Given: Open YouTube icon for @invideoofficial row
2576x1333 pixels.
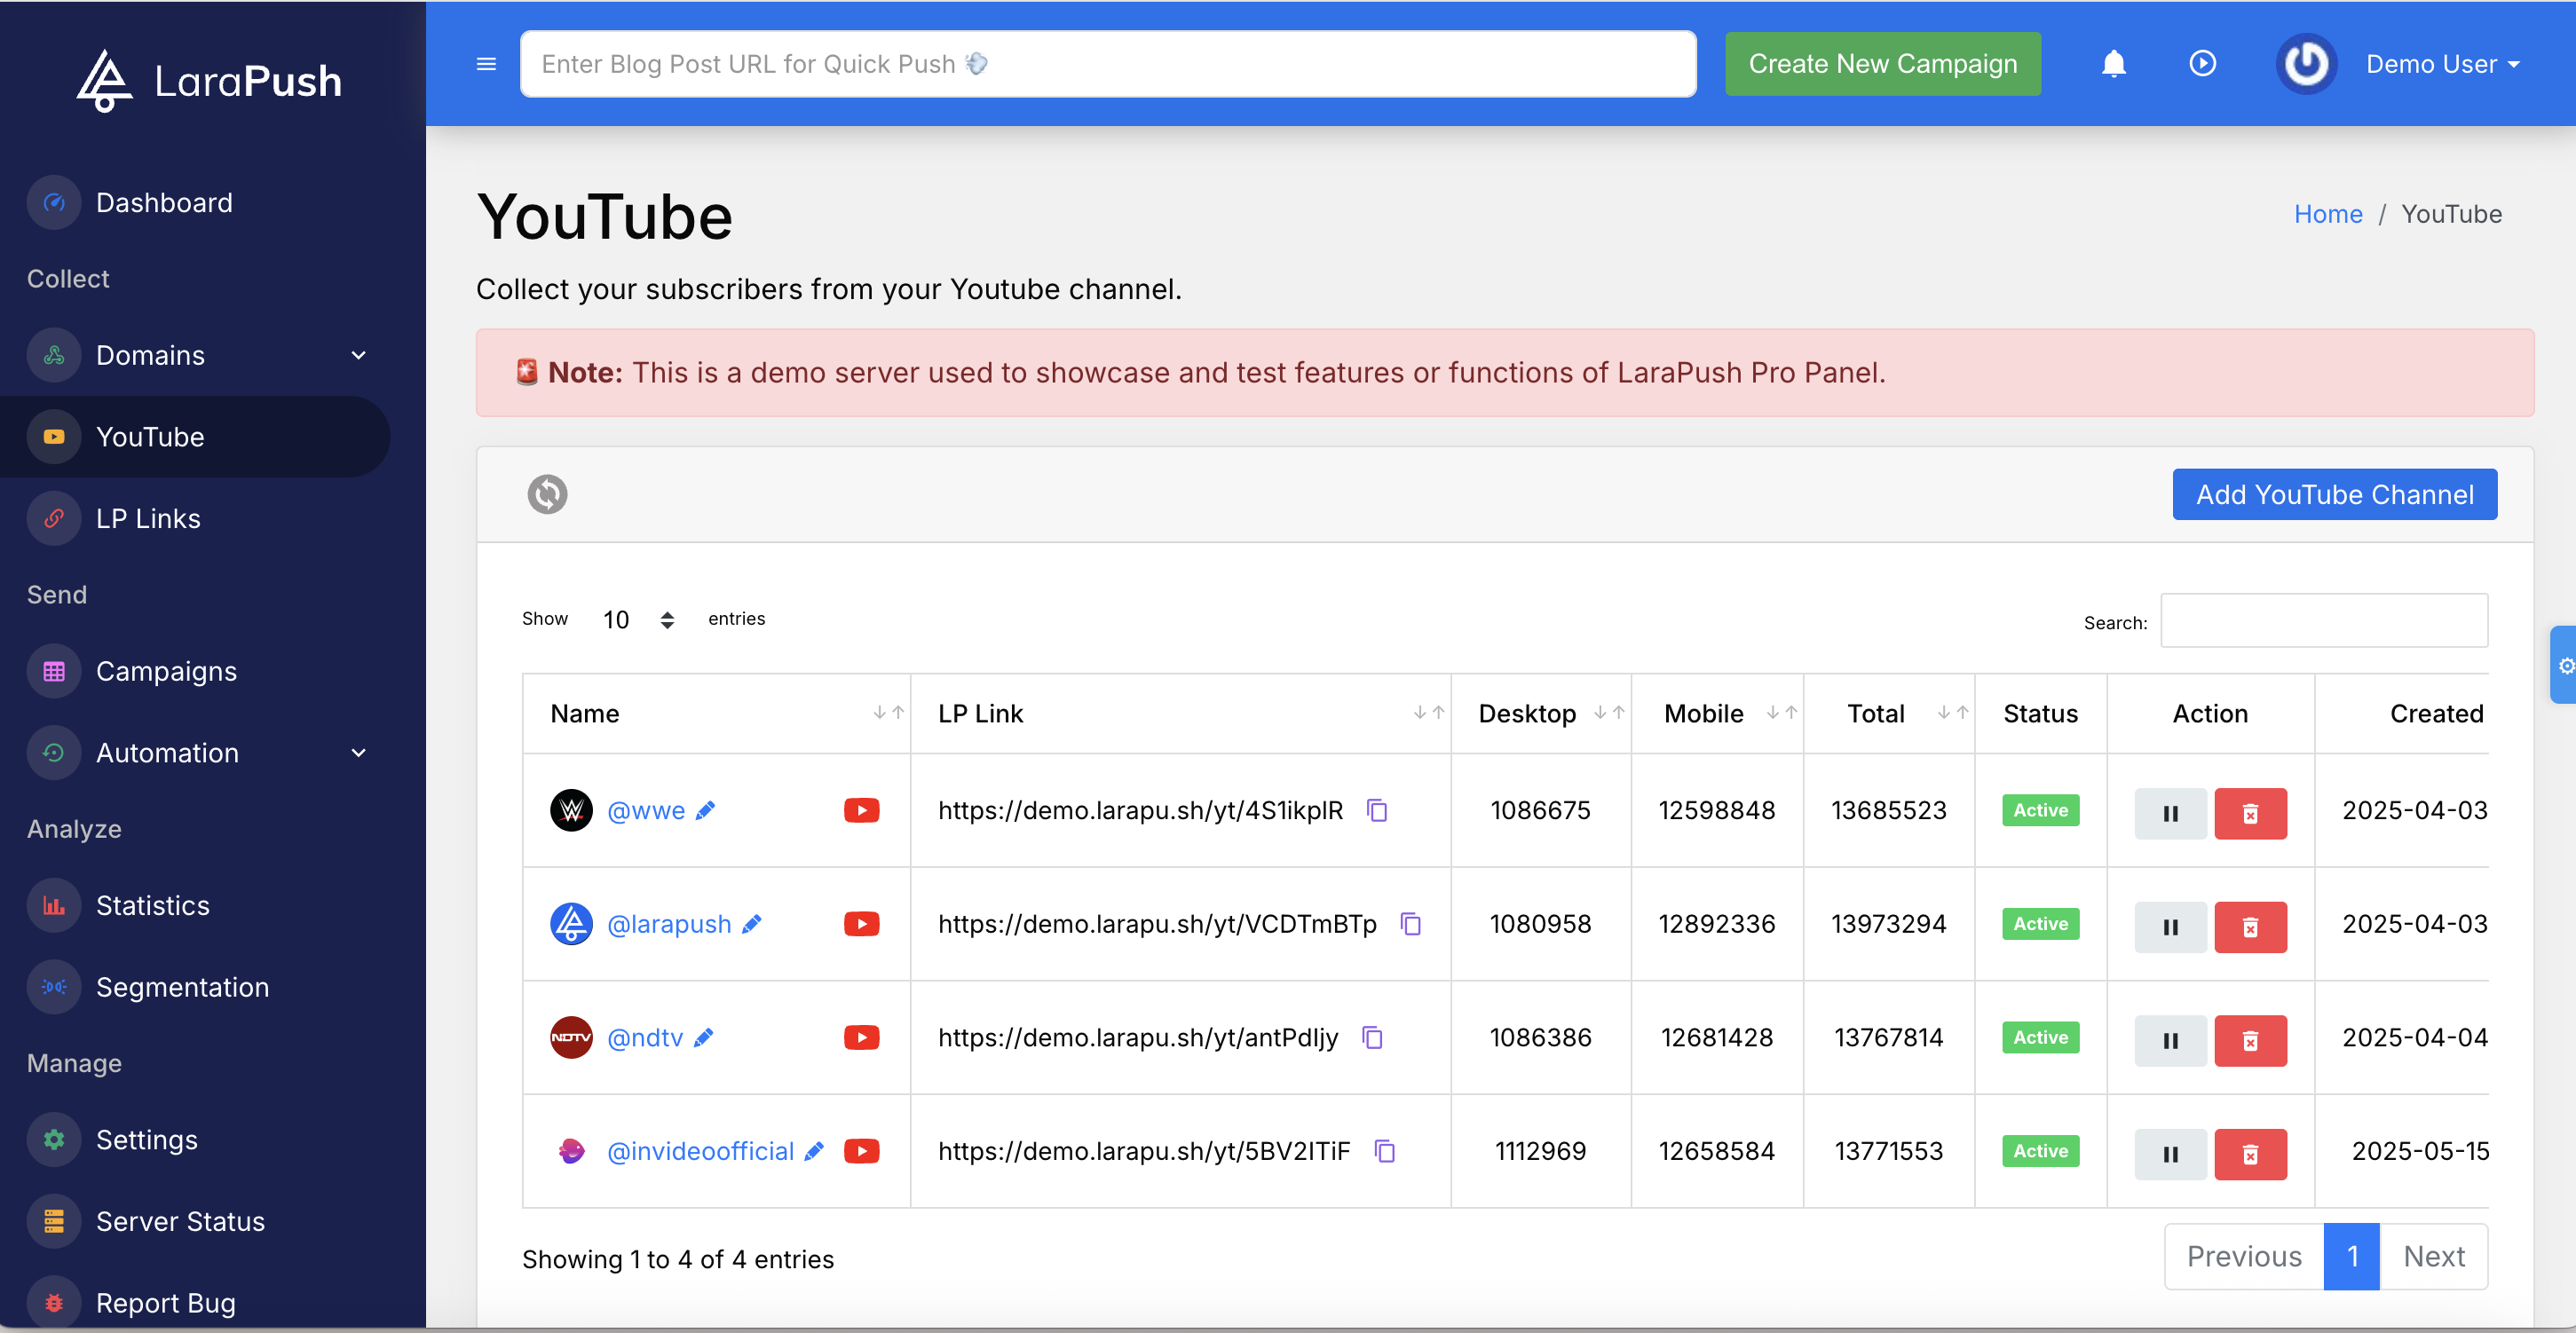Looking at the screenshot, I should [x=861, y=1152].
